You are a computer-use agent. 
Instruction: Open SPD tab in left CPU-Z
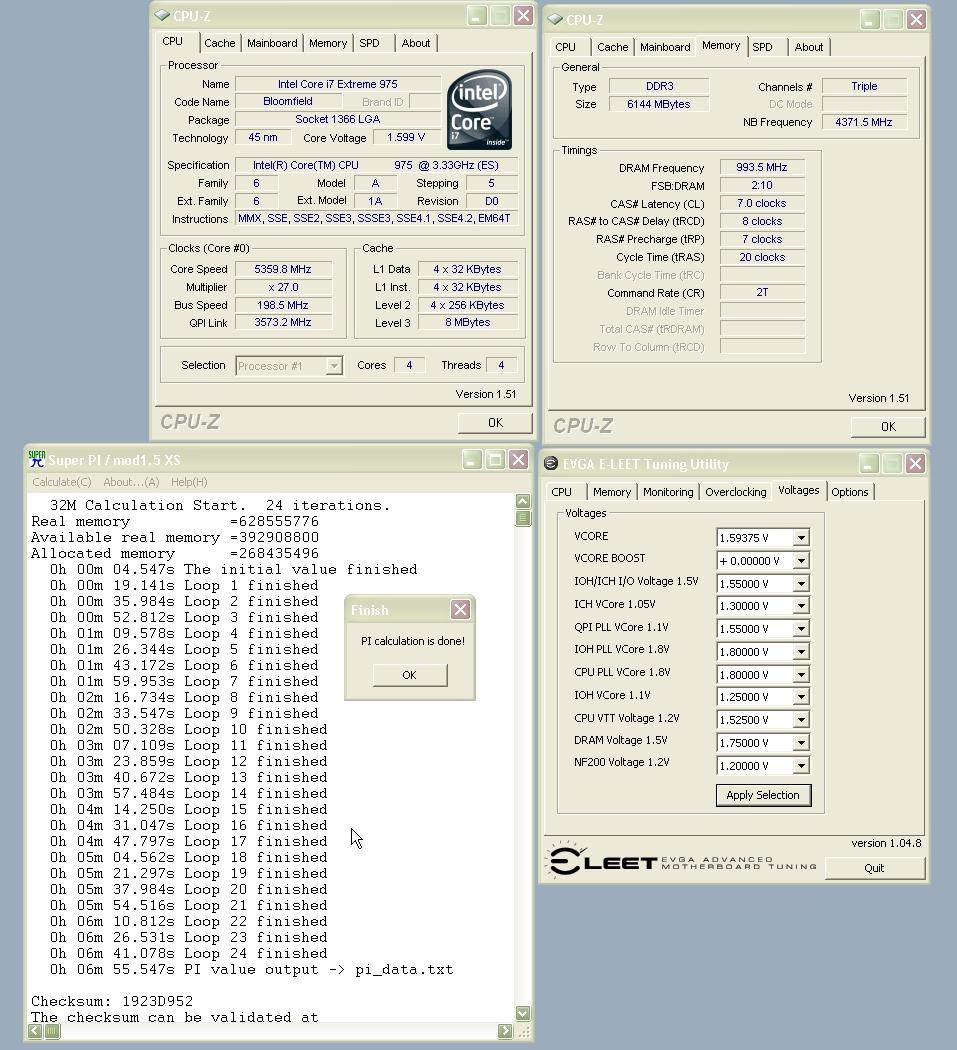coord(369,43)
